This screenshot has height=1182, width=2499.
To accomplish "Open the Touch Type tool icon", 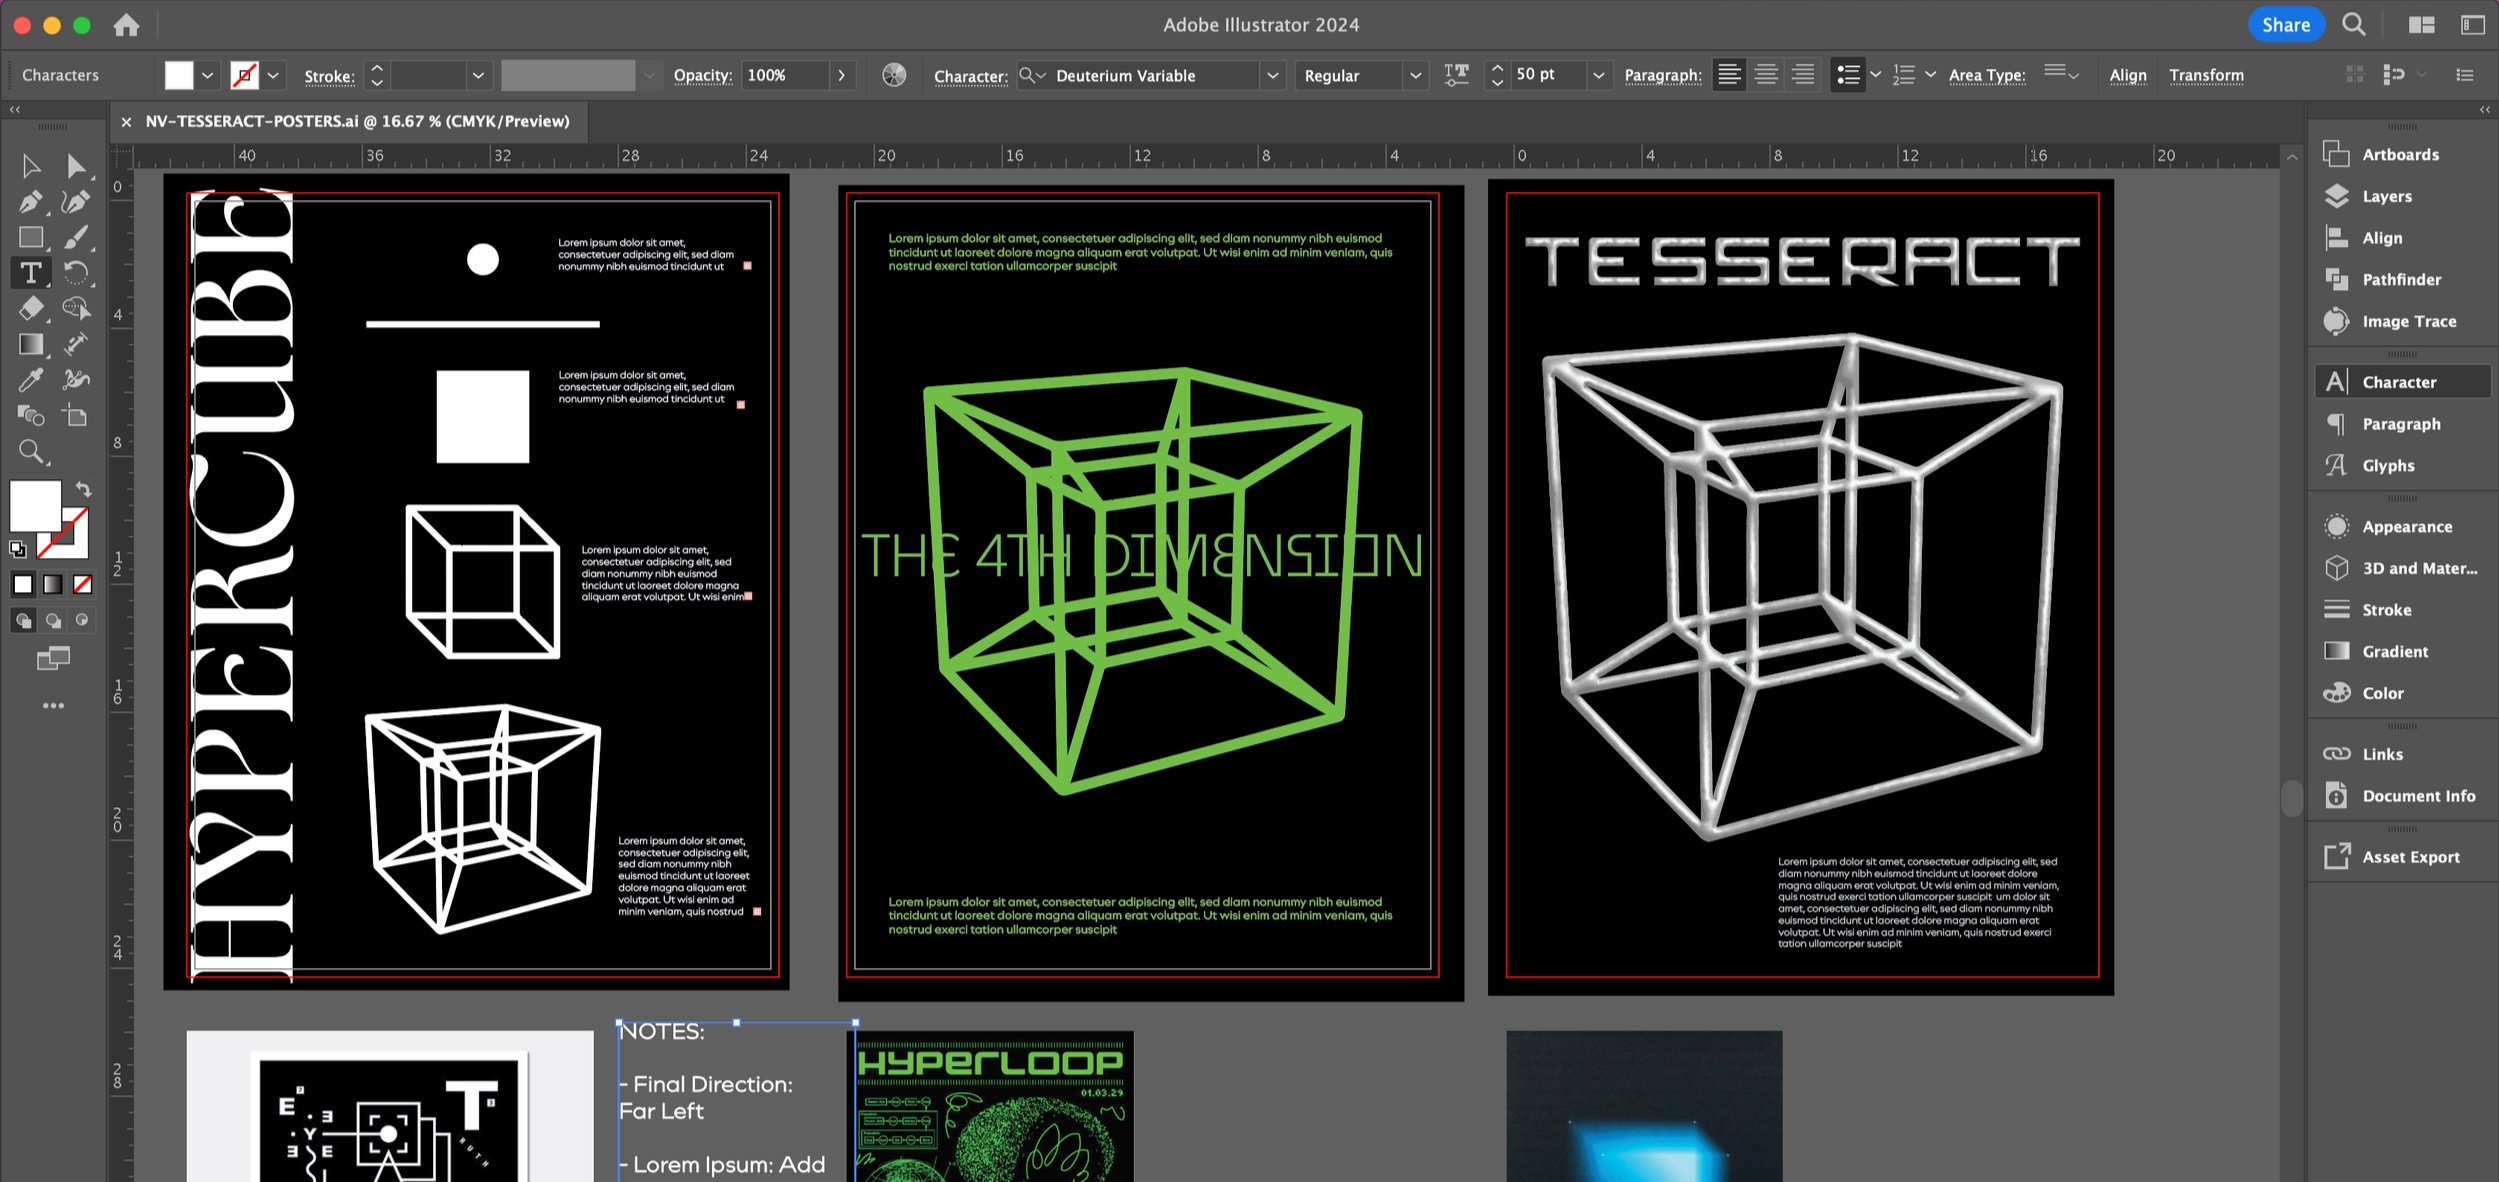I will pyautogui.click(x=1457, y=75).
